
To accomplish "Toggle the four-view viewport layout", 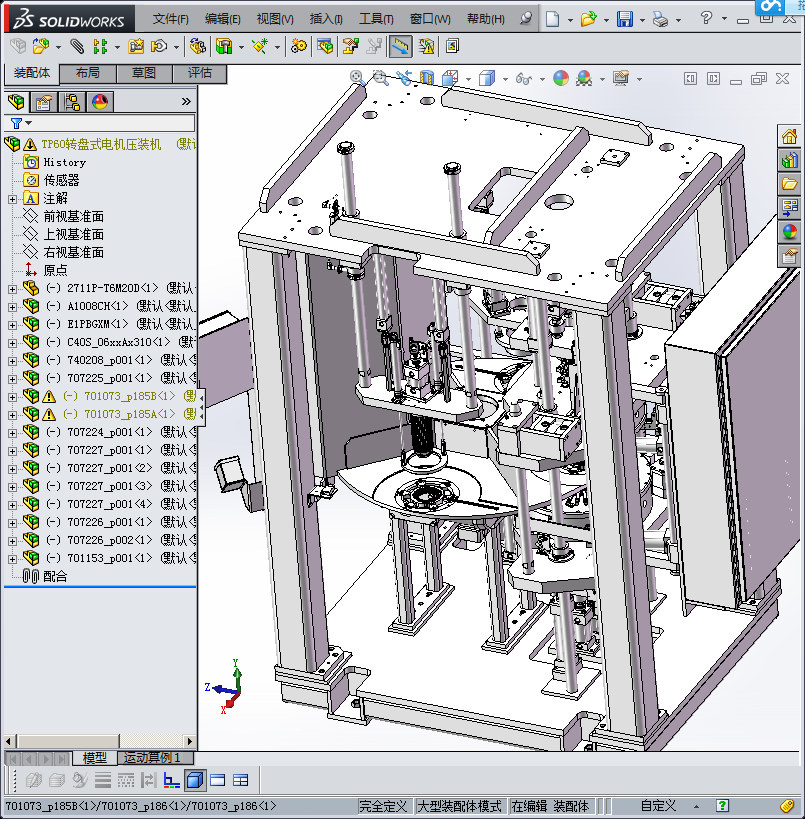I will click(x=241, y=780).
